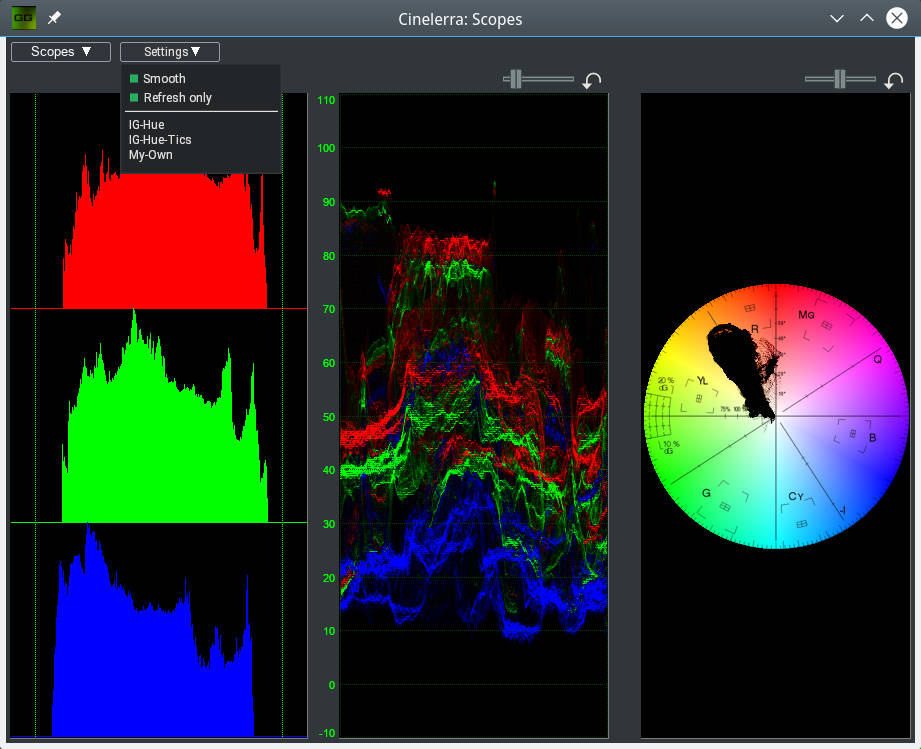The image size is (921, 749).
Task: Click the waveform intensity slider handle
Action: (515, 79)
